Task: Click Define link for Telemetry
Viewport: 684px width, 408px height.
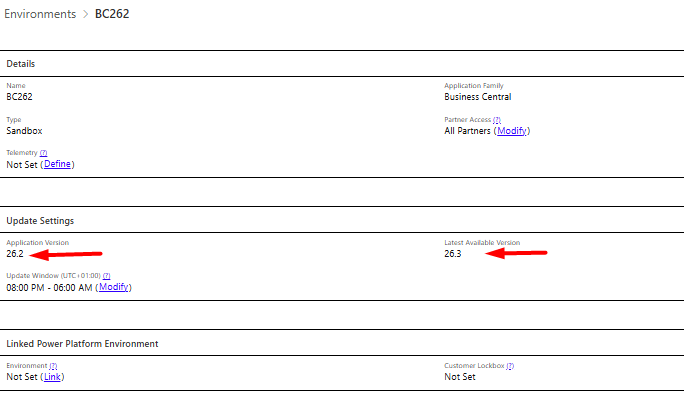Action: [58, 164]
